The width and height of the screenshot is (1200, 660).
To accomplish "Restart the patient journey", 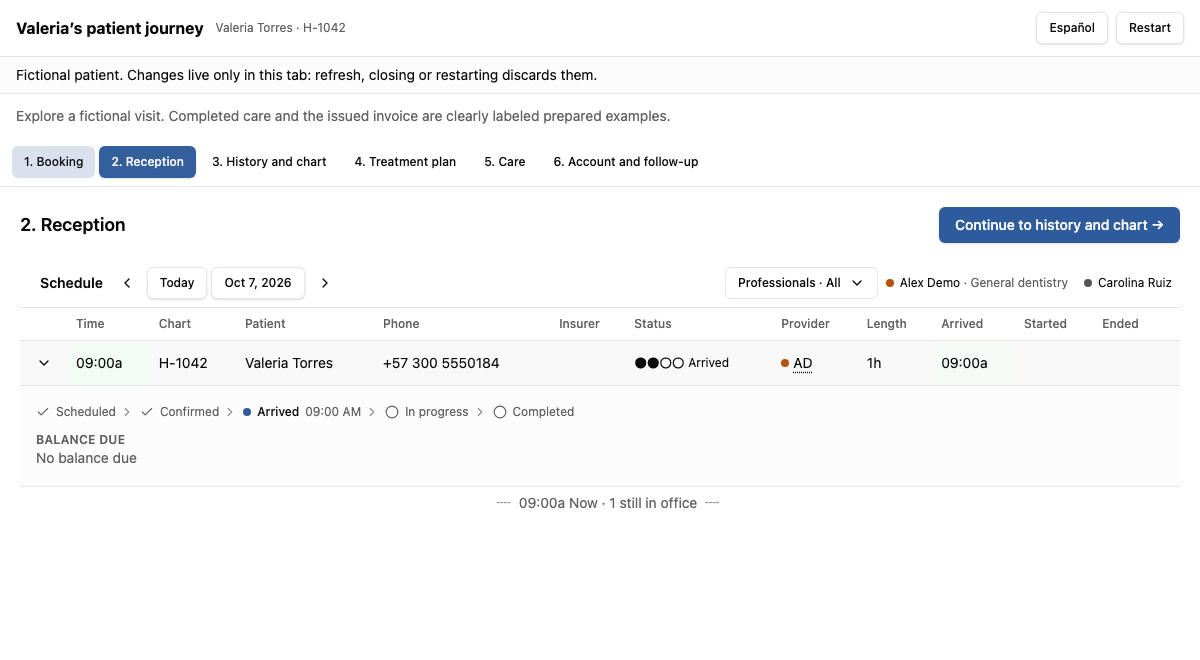I will click(1150, 28).
